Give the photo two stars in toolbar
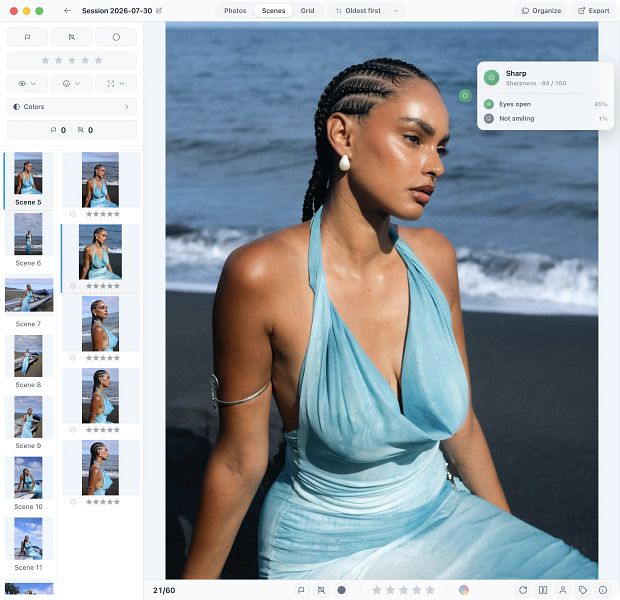Screen dimensions: 620x600 click(390, 590)
